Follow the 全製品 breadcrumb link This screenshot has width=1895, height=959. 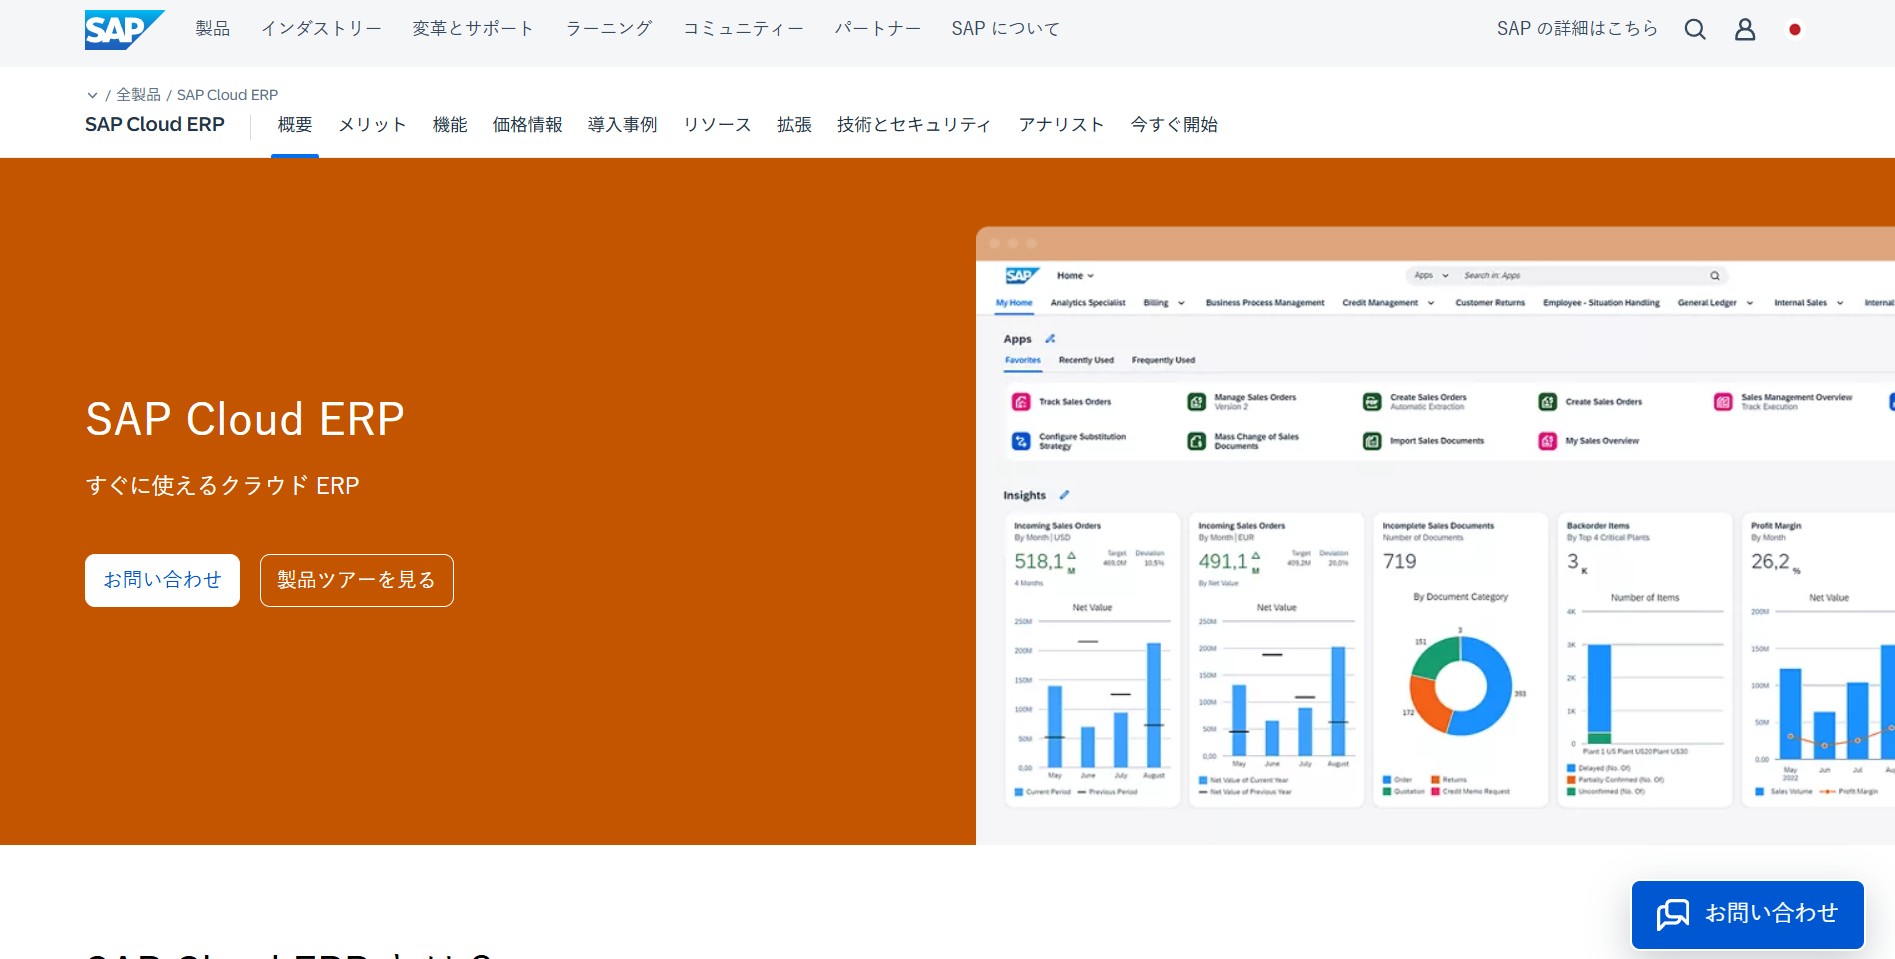click(138, 95)
